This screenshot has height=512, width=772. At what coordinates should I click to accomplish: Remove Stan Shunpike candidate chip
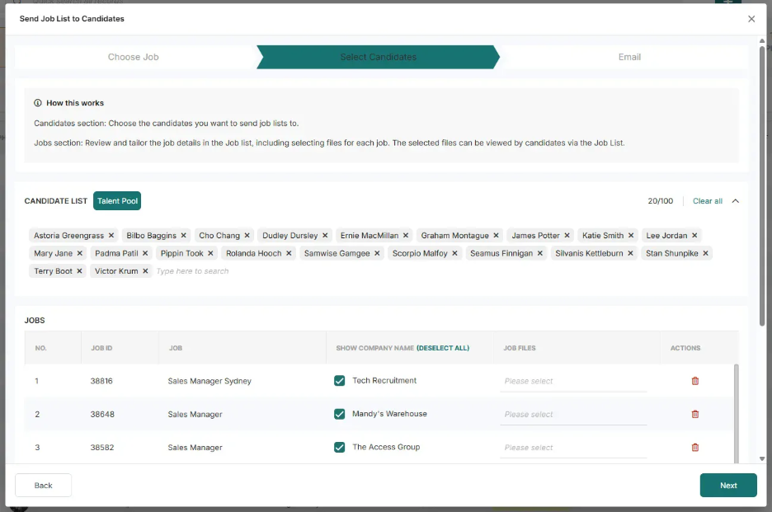pos(706,254)
